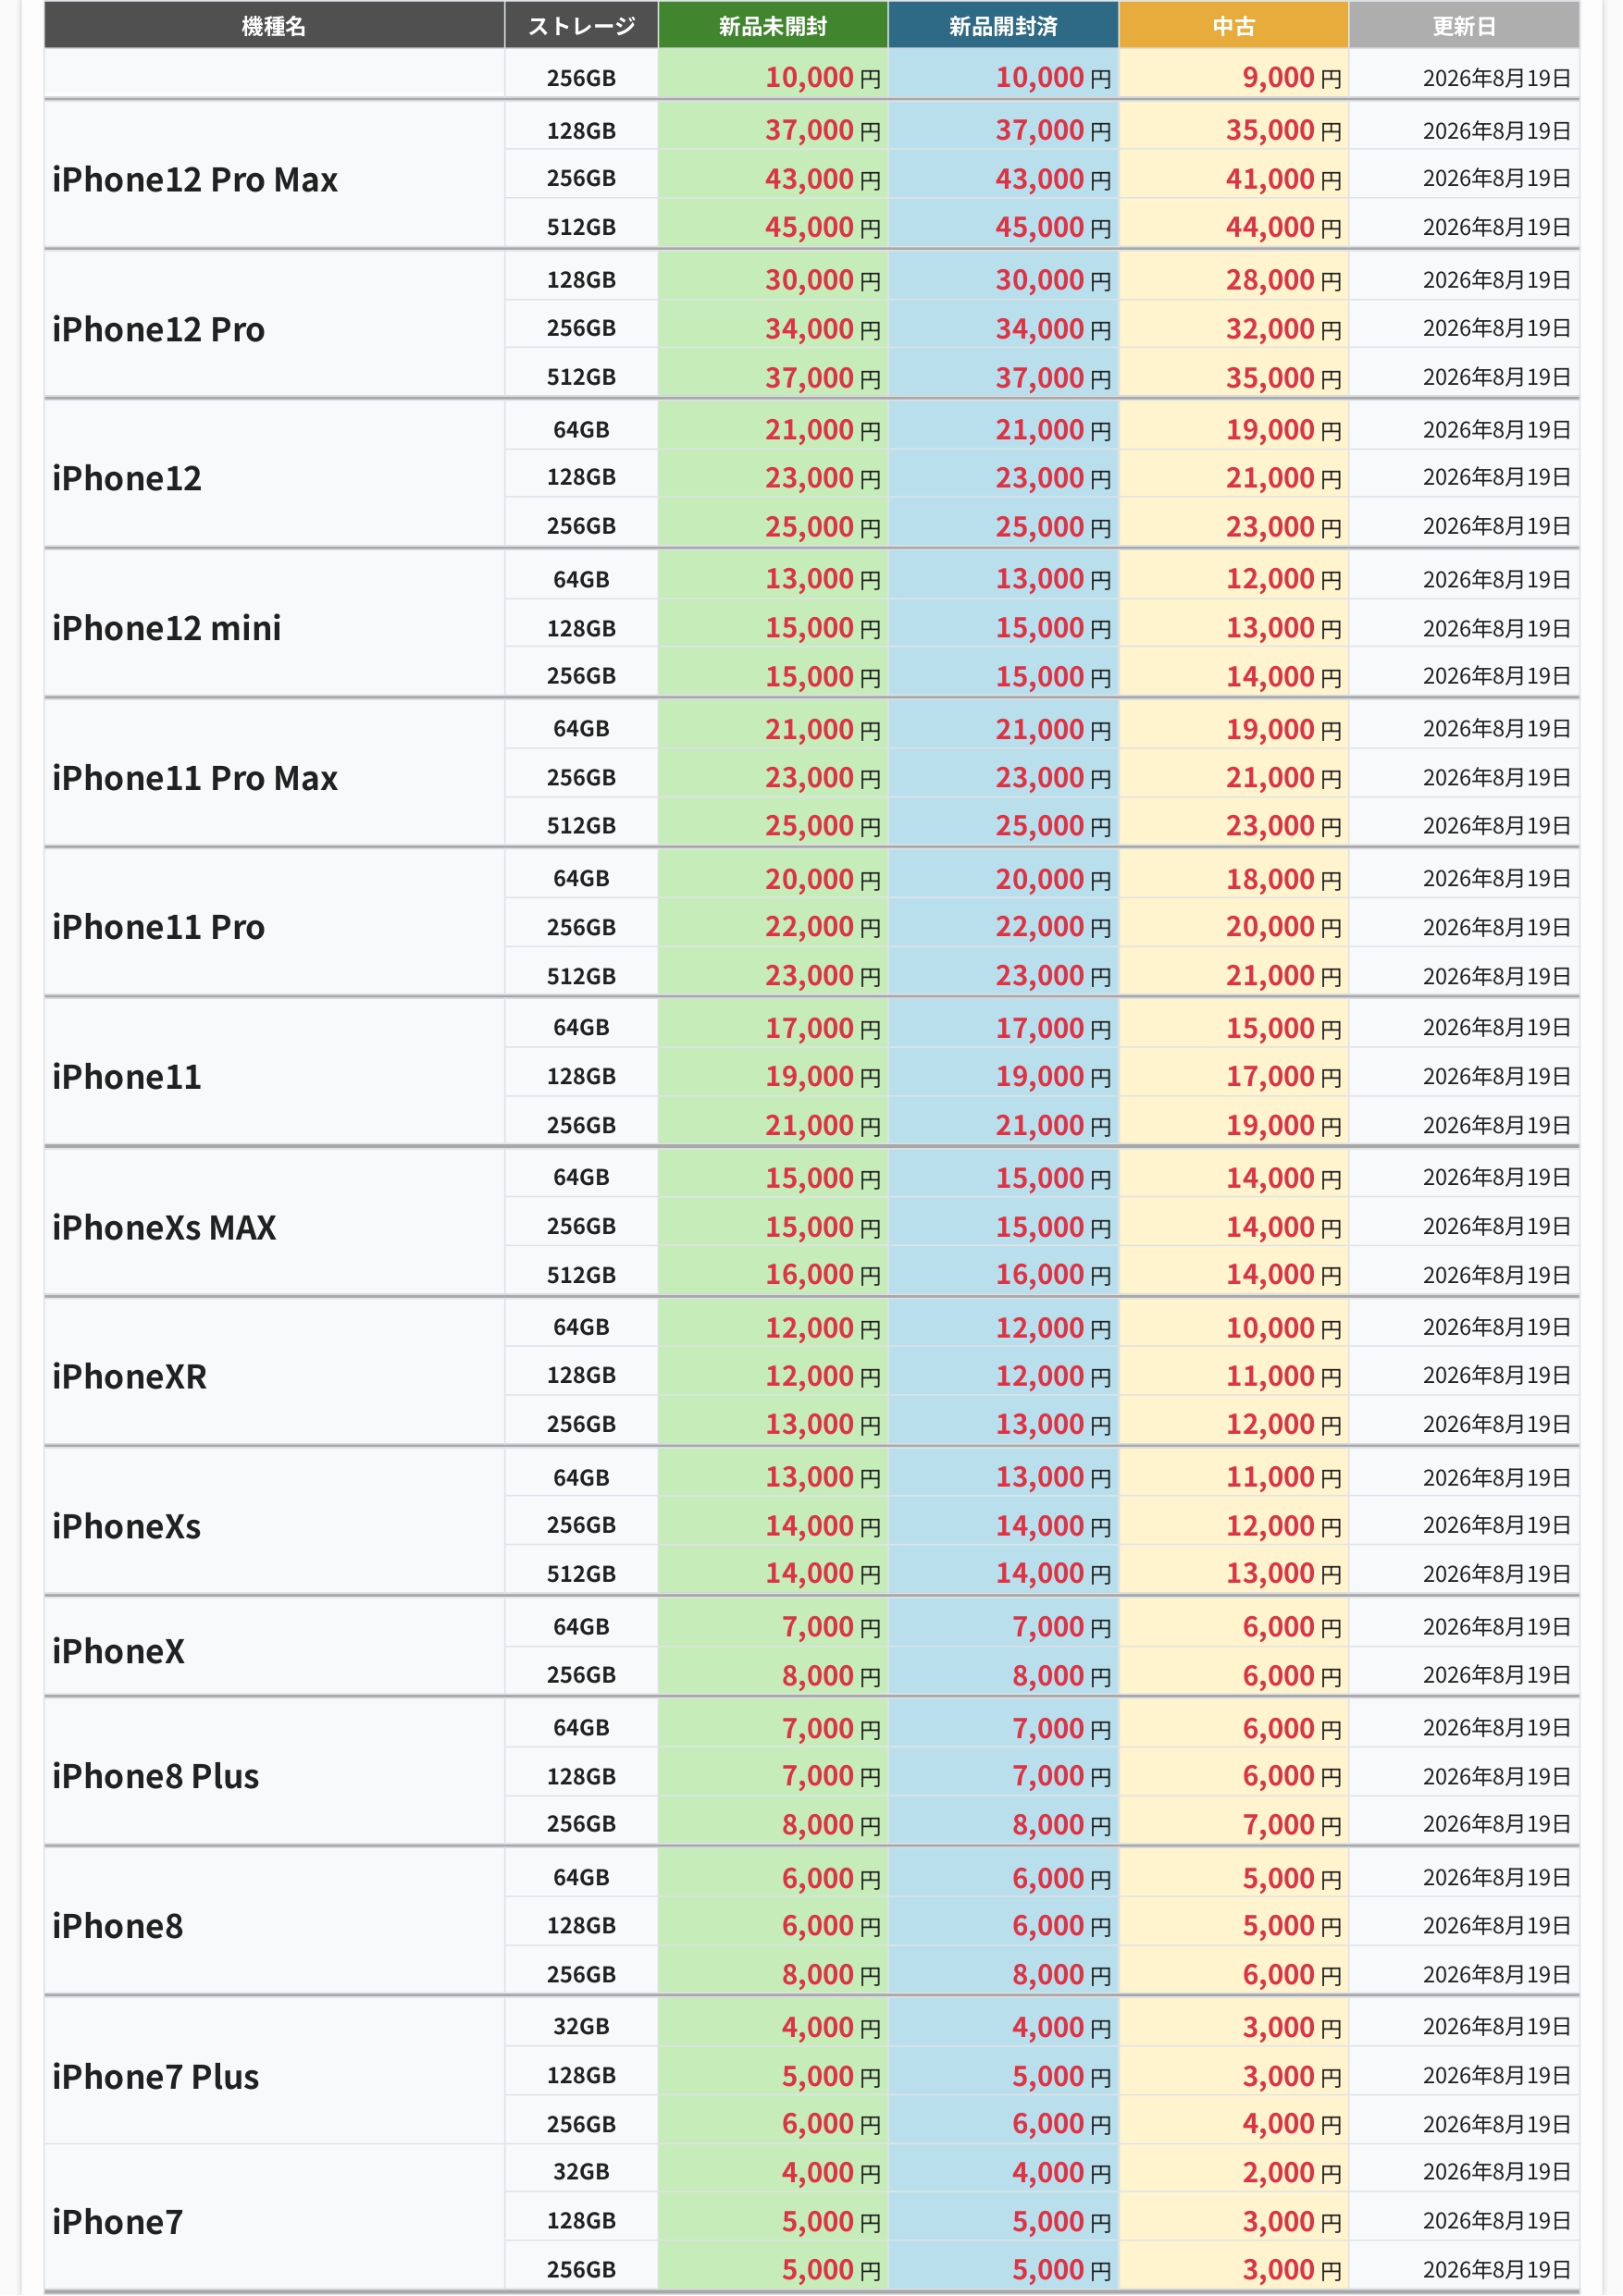1623x2296 pixels.
Task: Click the 更新日 column header
Action: coord(1464,26)
